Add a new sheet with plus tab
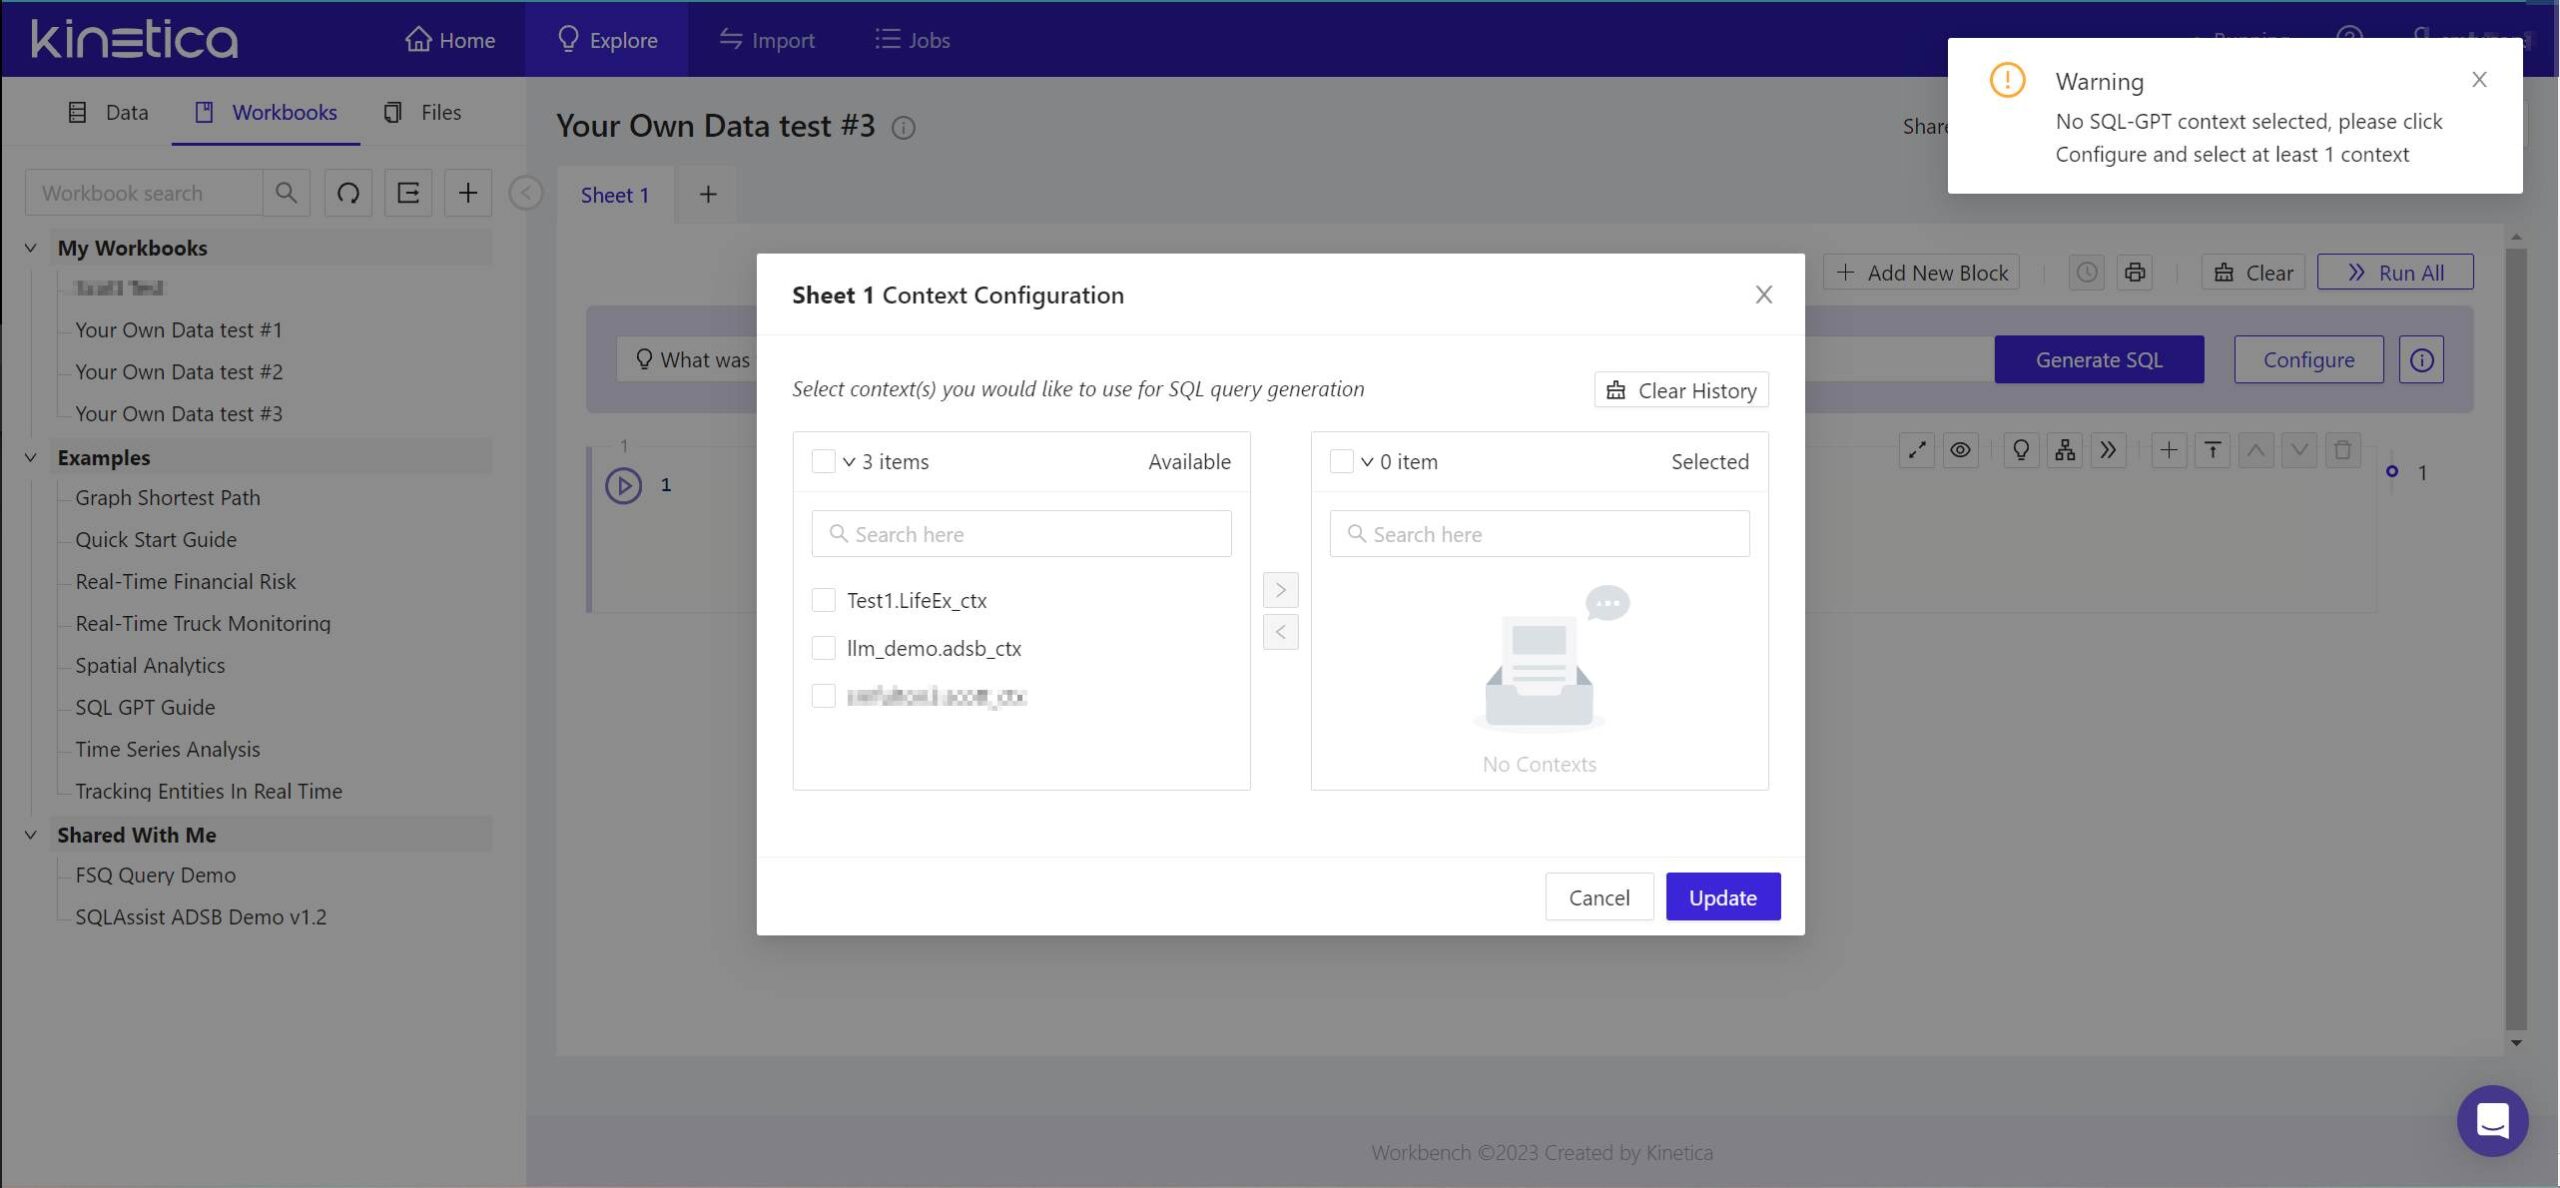 point(707,195)
